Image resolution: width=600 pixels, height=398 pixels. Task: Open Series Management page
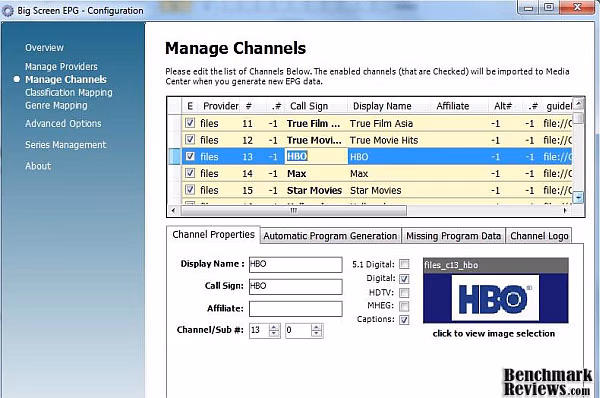point(66,145)
